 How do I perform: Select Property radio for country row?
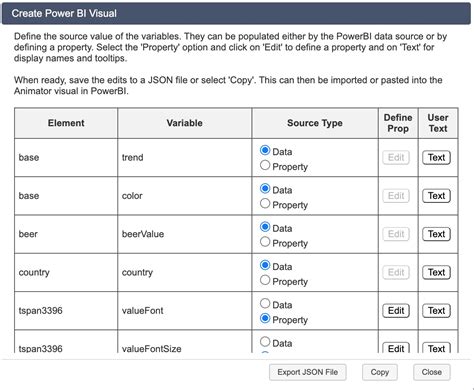tap(265, 280)
